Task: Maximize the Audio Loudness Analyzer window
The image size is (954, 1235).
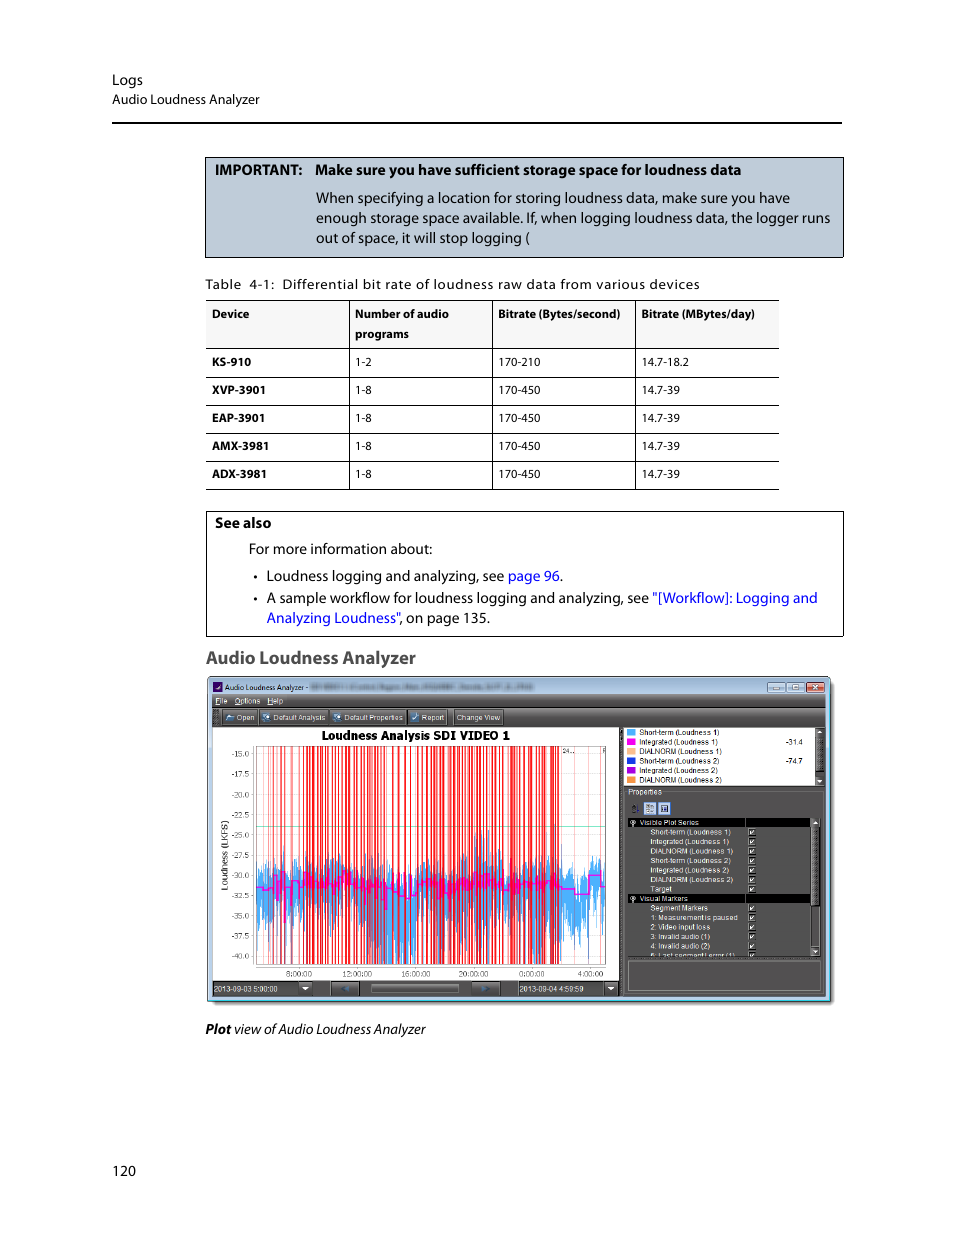Action: tap(795, 687)
